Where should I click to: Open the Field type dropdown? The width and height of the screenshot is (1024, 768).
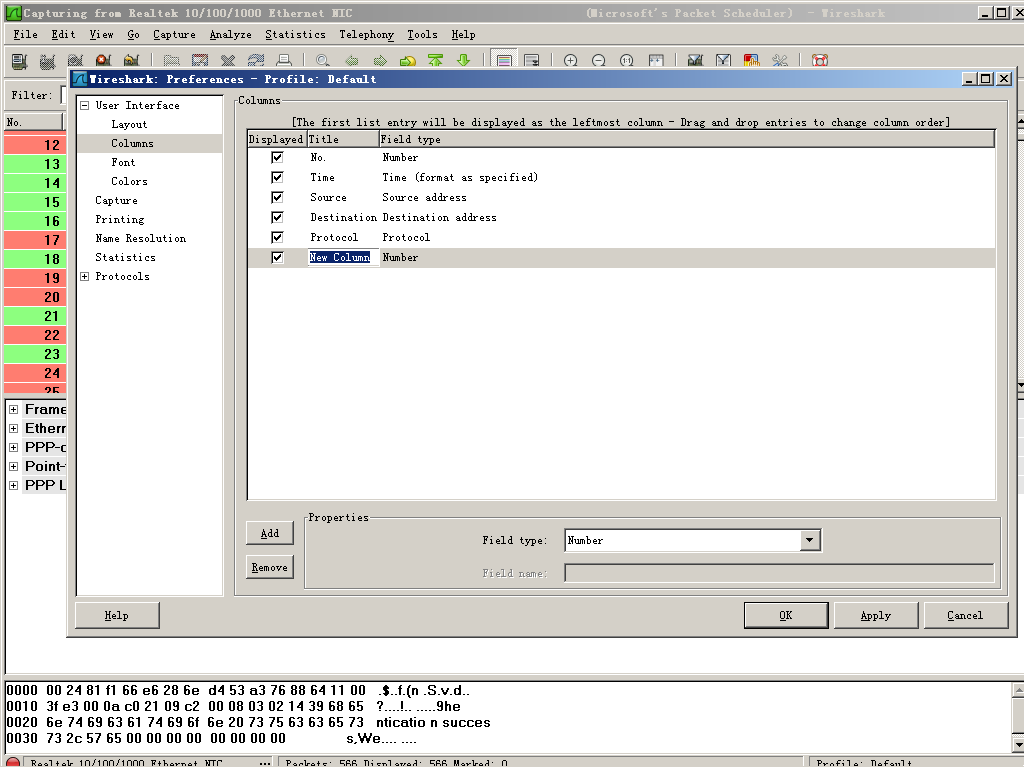(810, 540)
